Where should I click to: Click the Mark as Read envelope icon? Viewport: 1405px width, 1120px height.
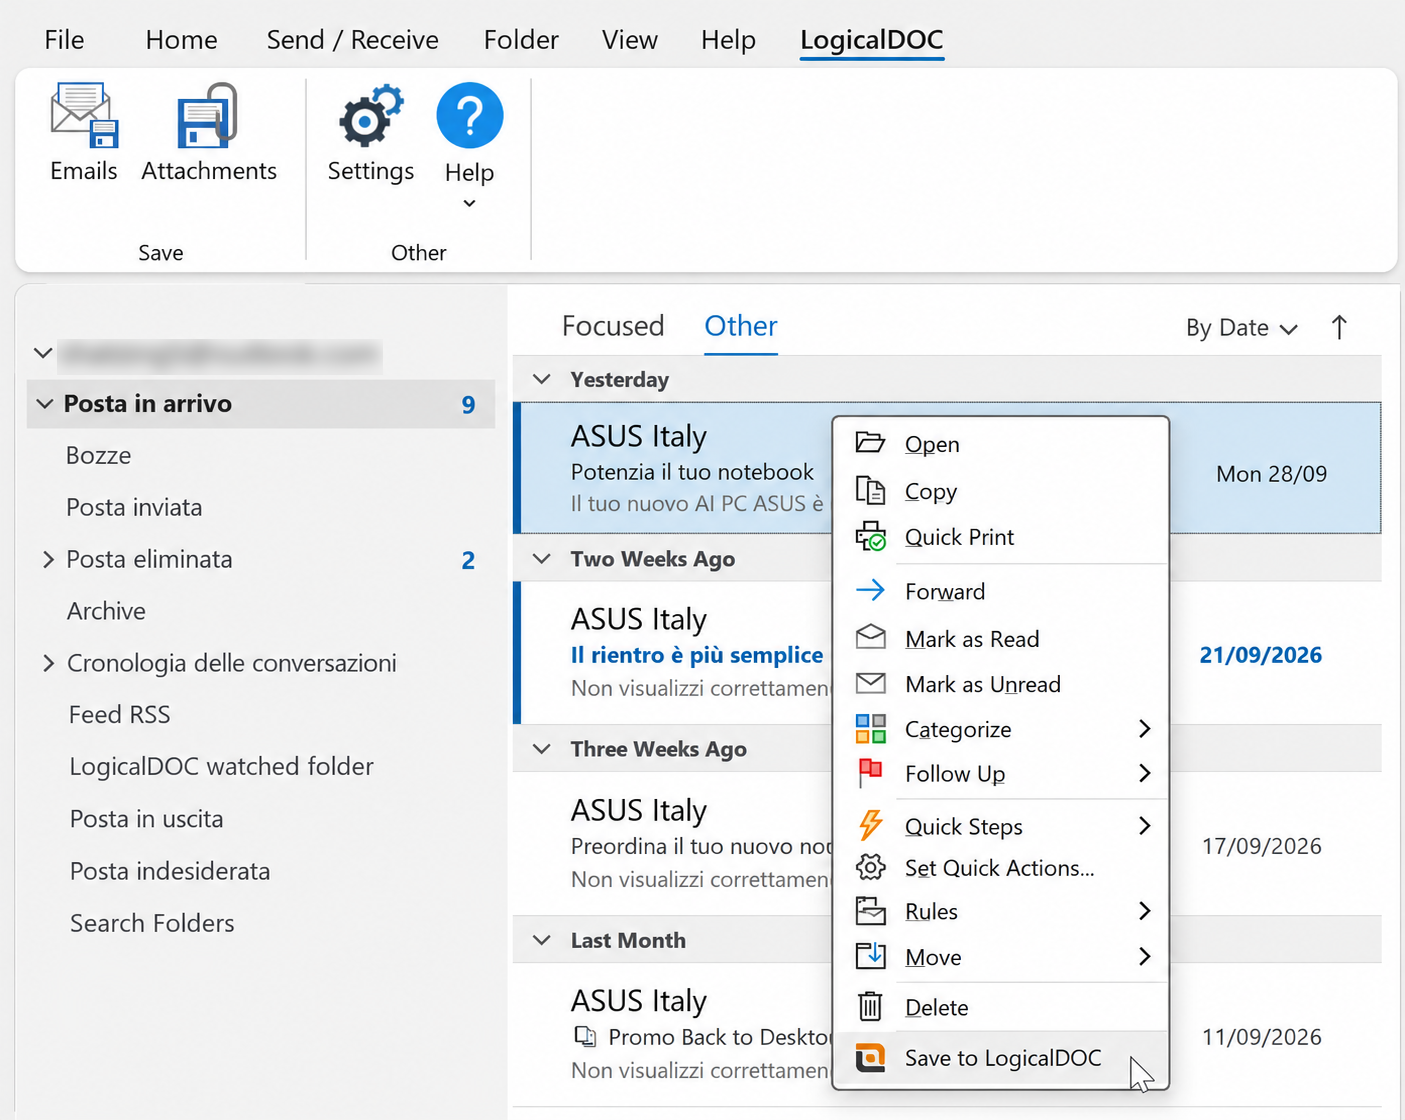tap(870, 637)
